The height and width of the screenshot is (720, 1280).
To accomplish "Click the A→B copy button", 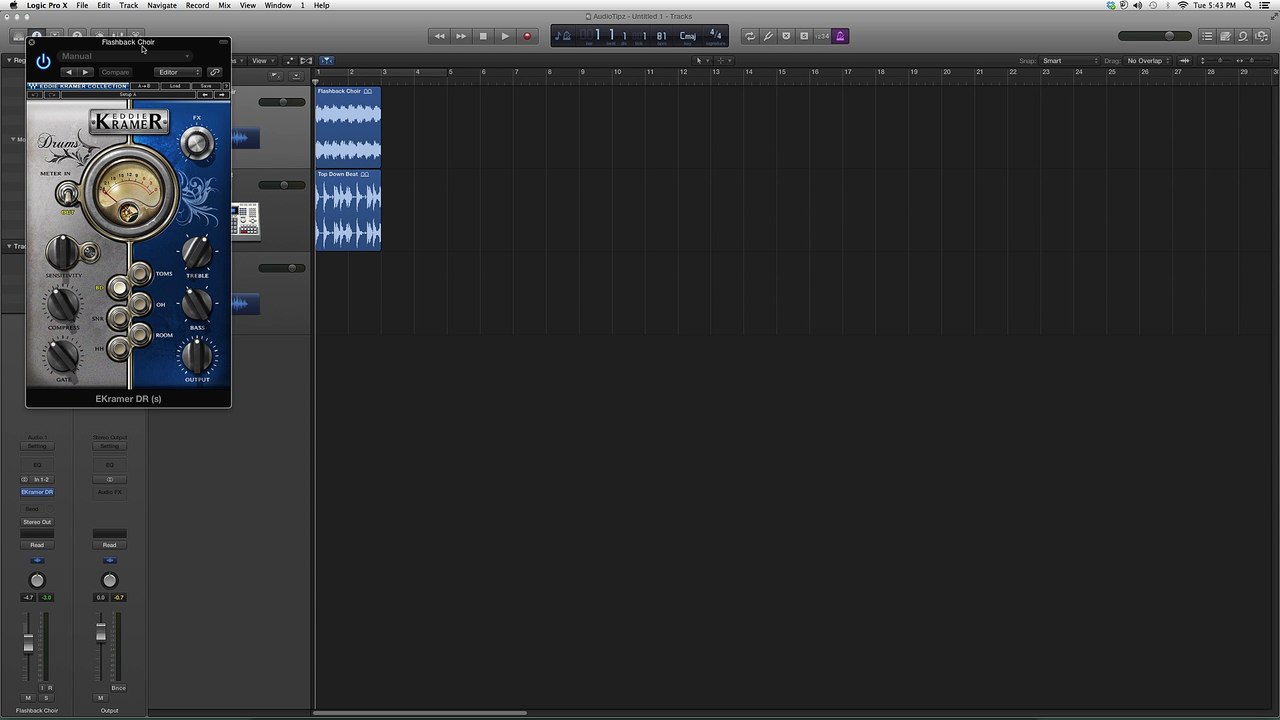I will click(144, 86).
